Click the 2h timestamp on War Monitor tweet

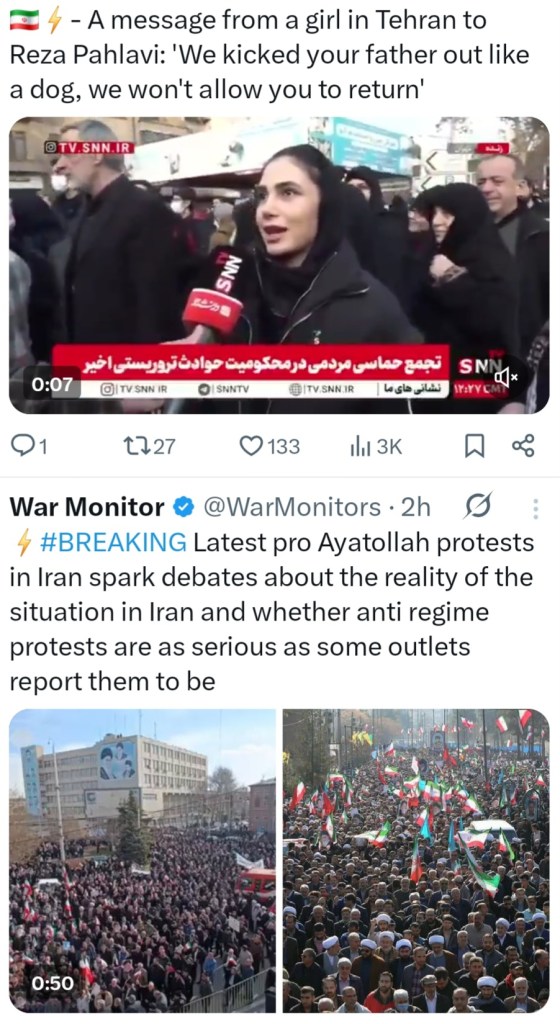point(415,507)
